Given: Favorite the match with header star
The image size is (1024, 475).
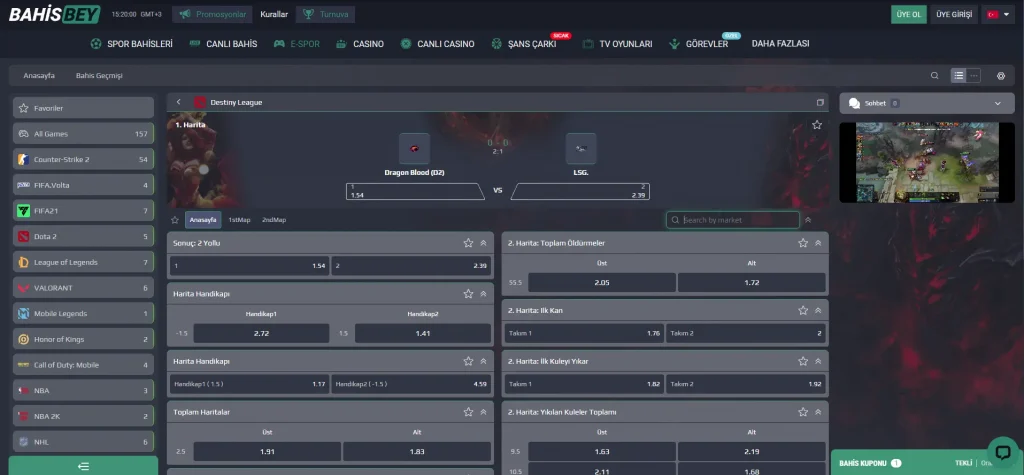Looking at the screenshot, I should pyautogui.click(x=817, y=125).
